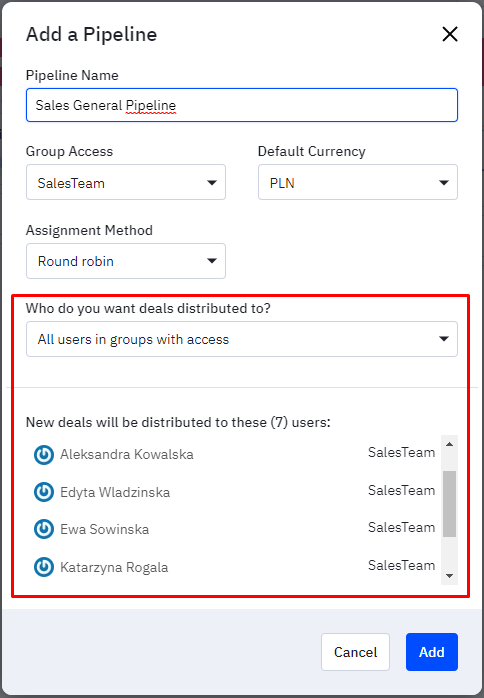Click SalesTeam label next to Katarzyna Rogala
Viewport: 484px width, 698px height.
pyautogui.click(x=402, y=565)
